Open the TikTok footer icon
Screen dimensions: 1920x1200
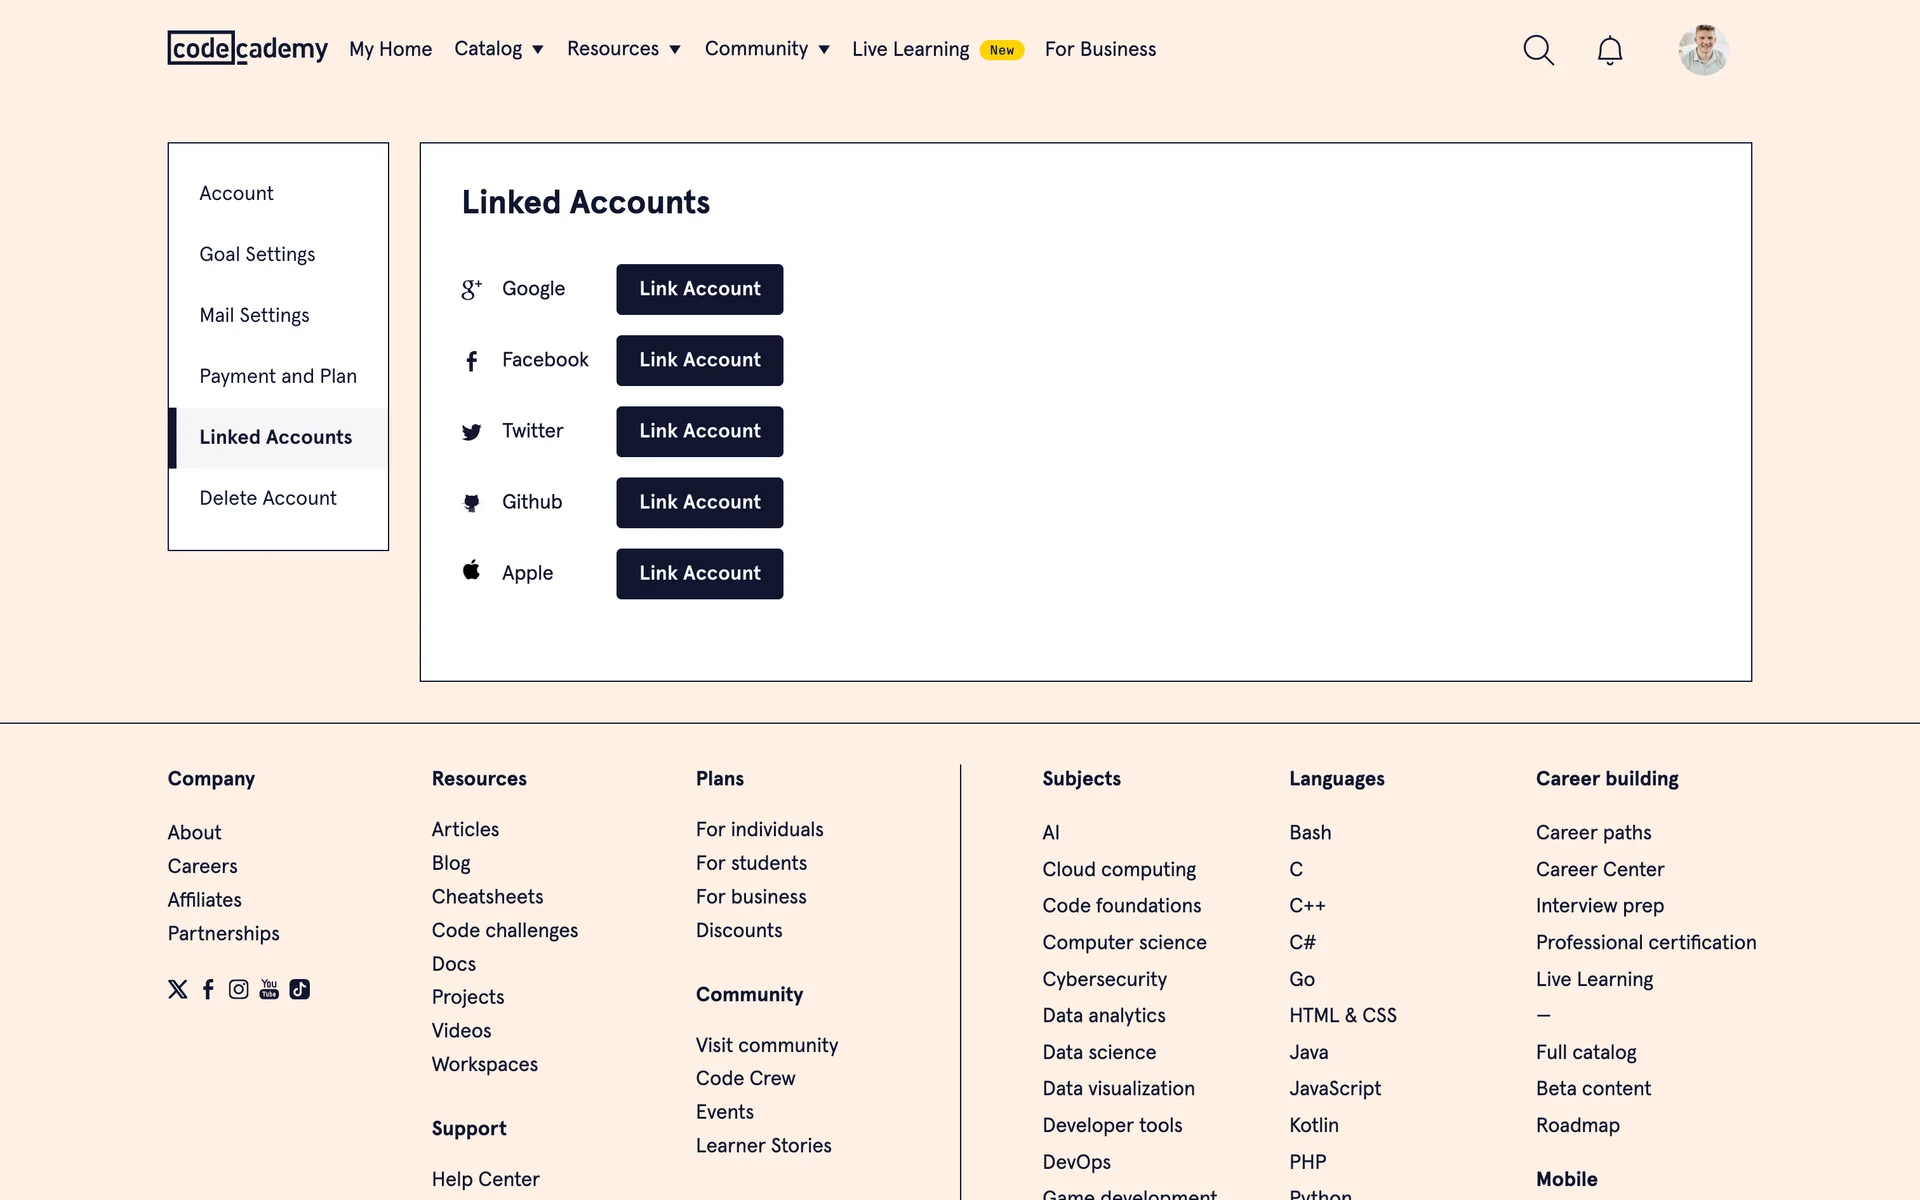pyautogui.click(x=299, y=989)
